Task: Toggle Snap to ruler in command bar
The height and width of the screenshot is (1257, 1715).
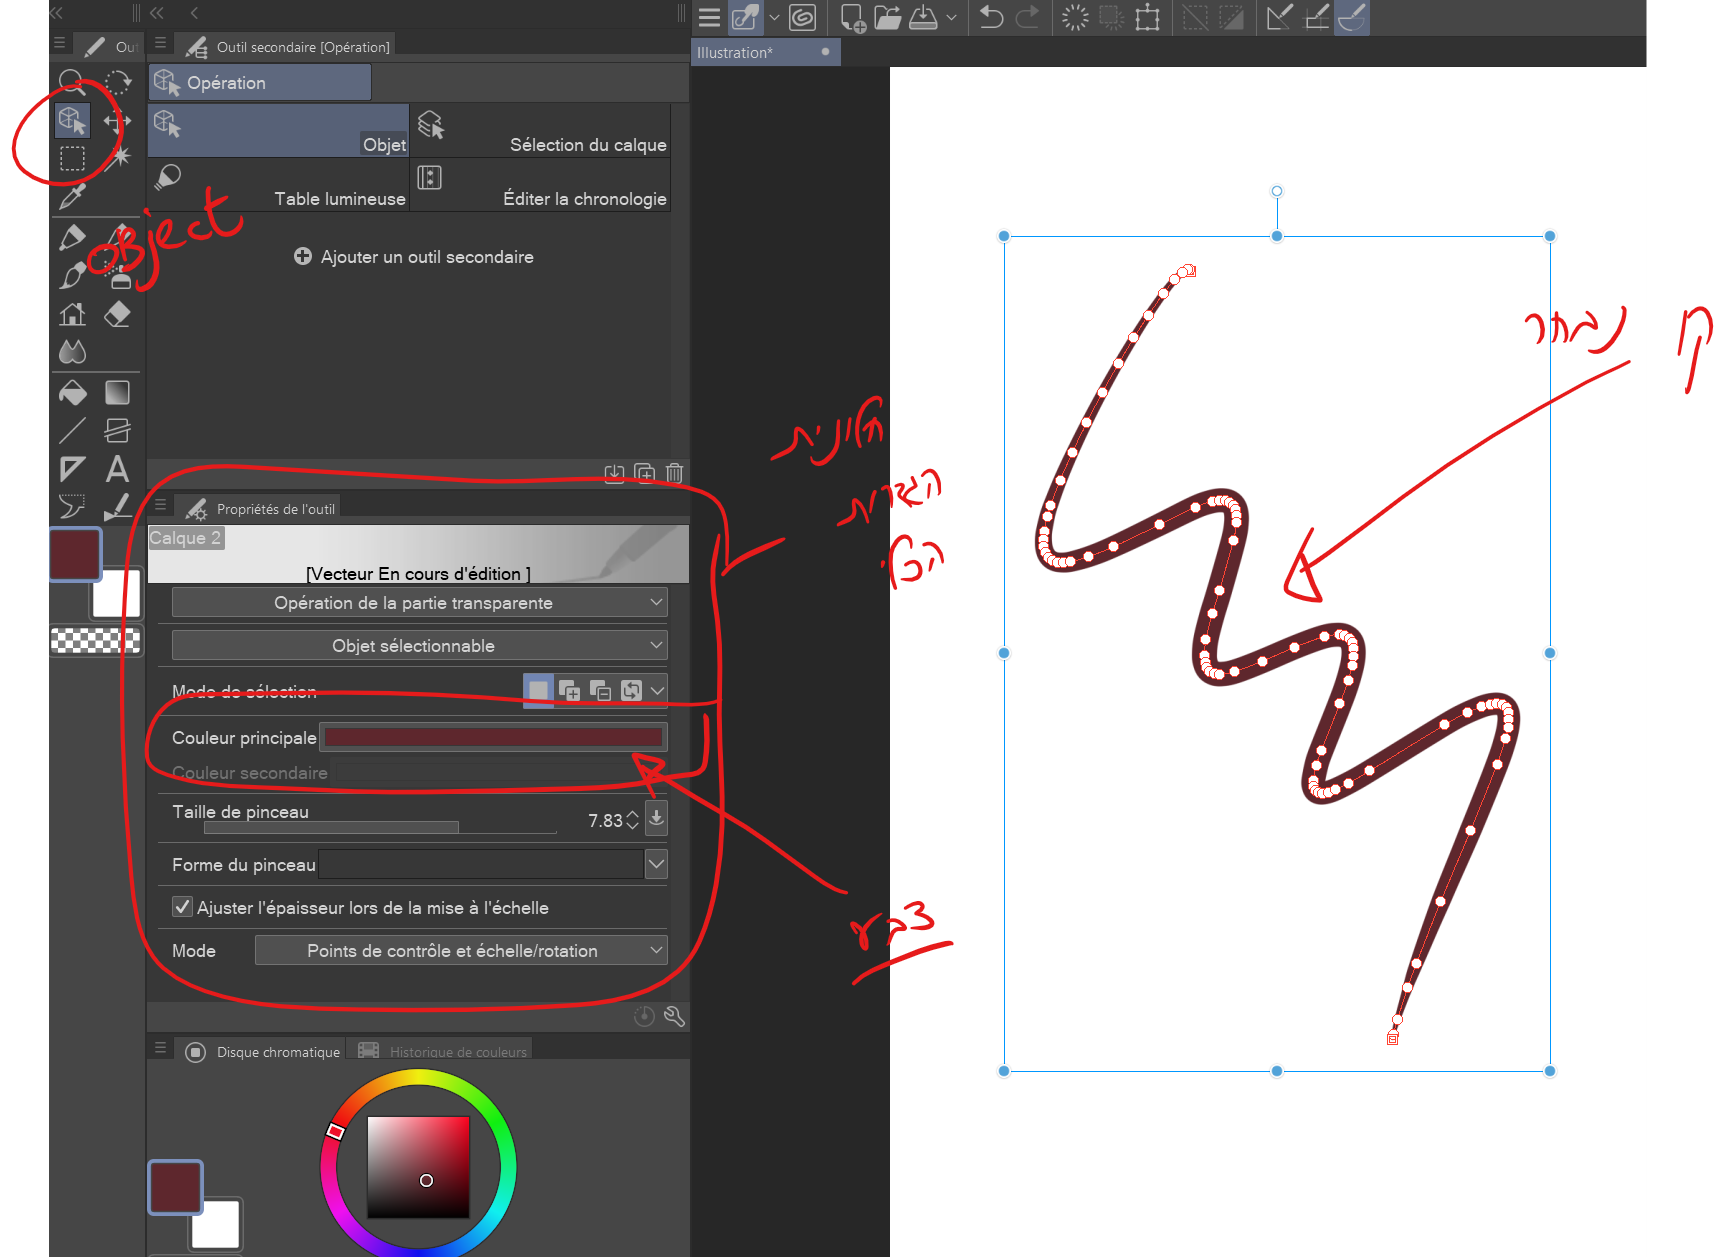Action: [x=1278, y=17]
